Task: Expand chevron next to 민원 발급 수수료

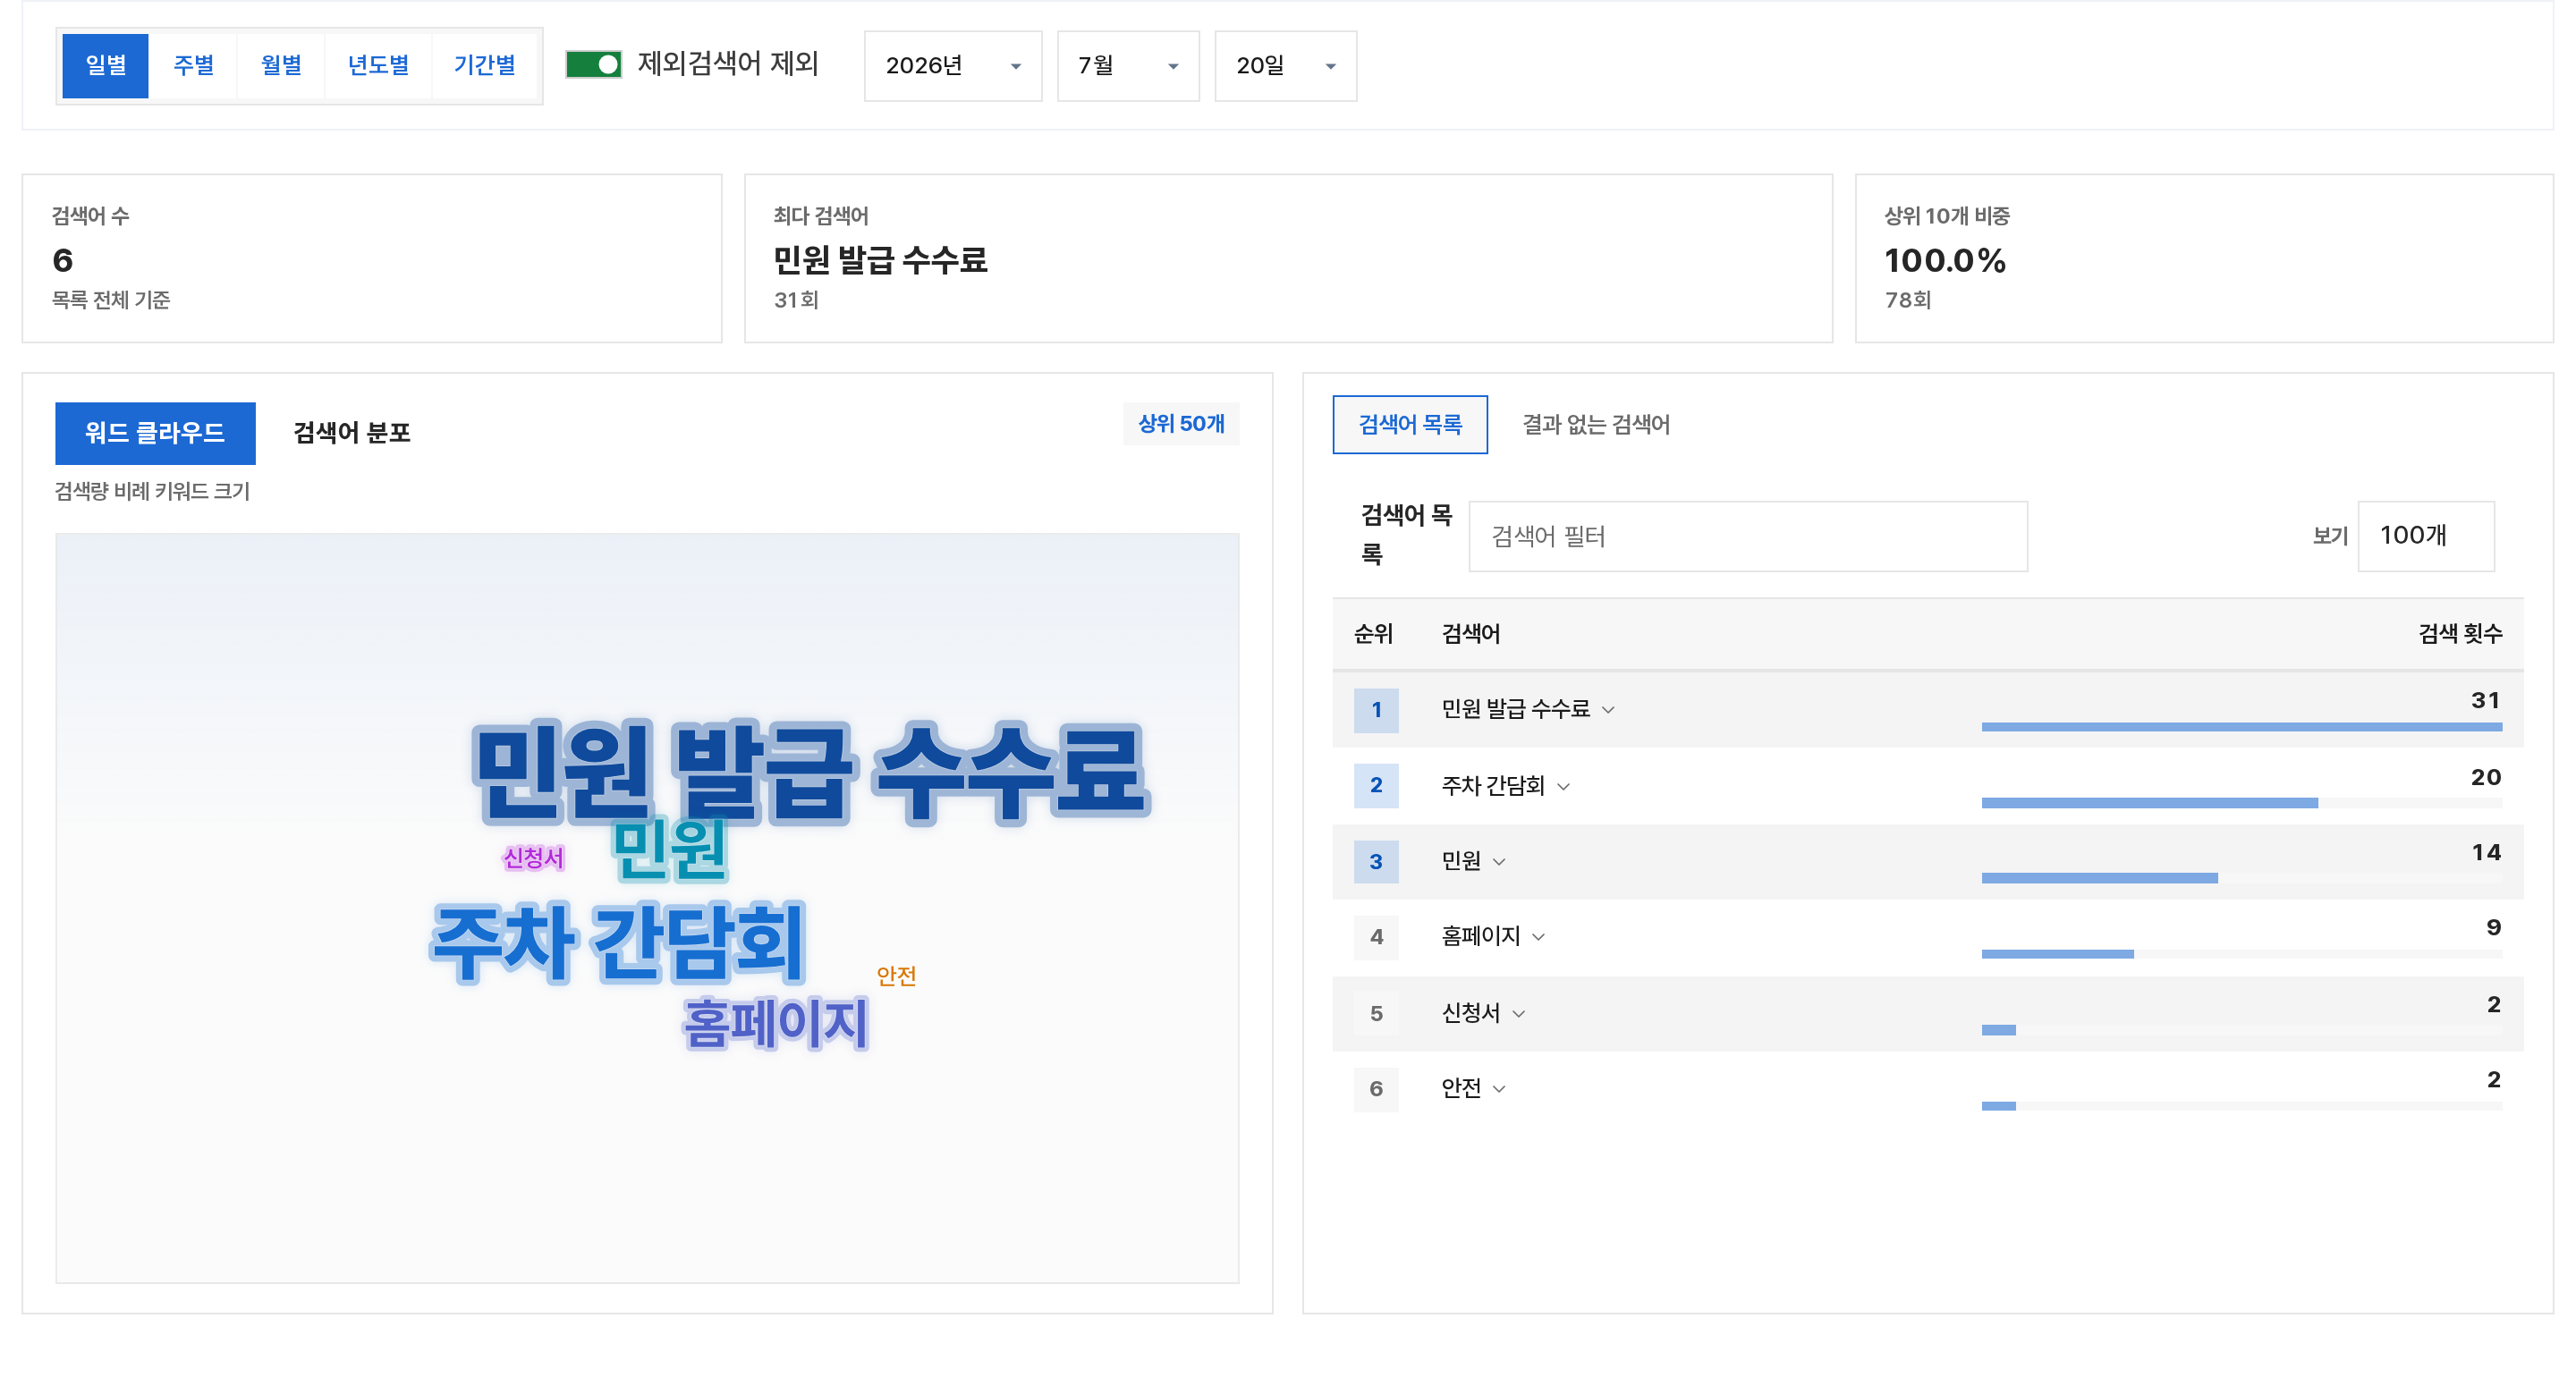Action: point(1608,710)
